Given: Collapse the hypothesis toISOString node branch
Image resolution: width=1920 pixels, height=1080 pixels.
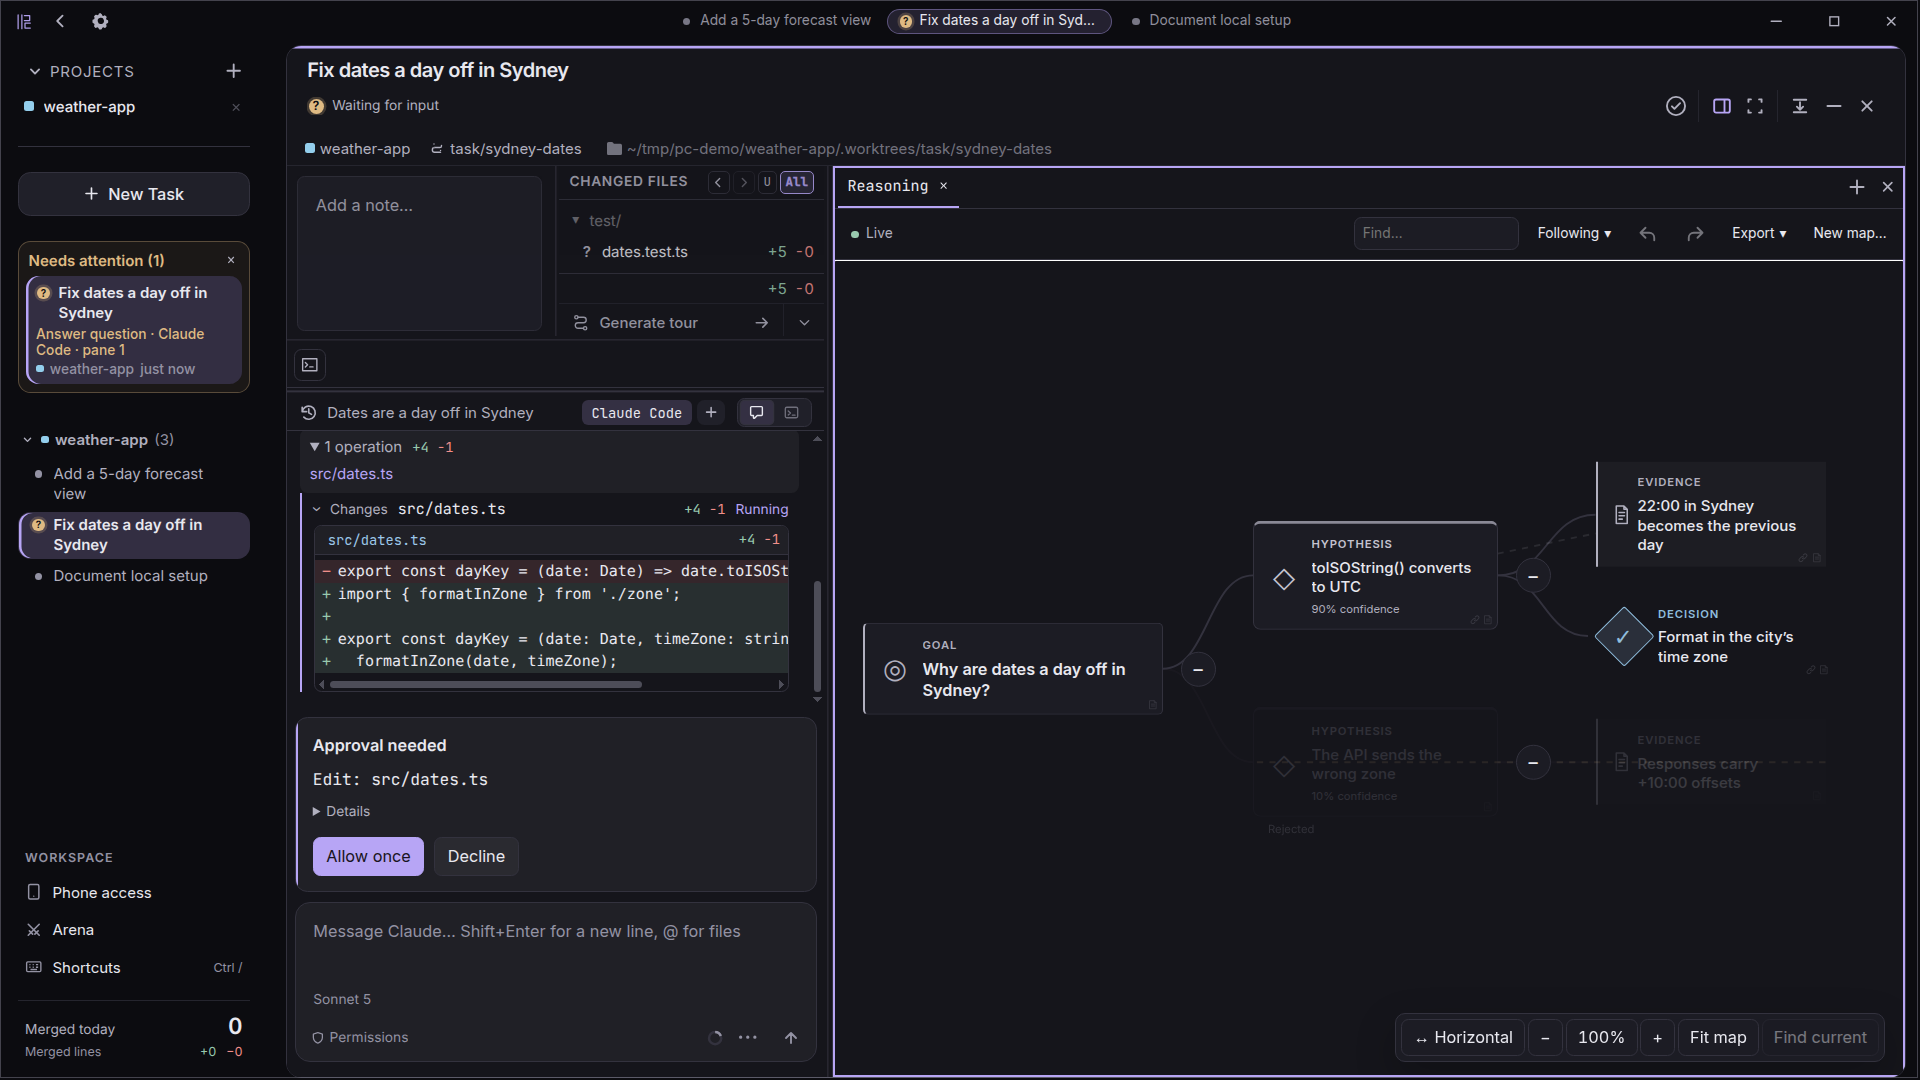Looking at the screenshot, I should [x=1533, y=576].
